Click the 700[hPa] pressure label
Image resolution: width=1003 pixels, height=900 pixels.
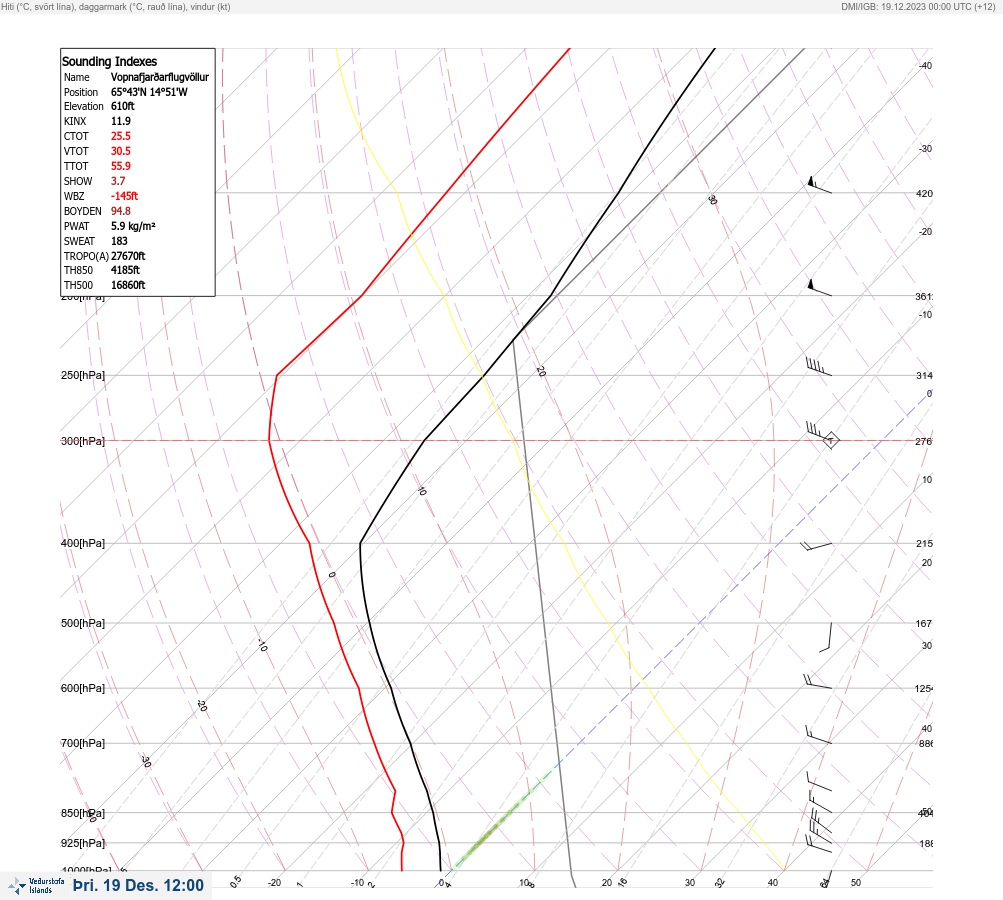click(83, 743)
